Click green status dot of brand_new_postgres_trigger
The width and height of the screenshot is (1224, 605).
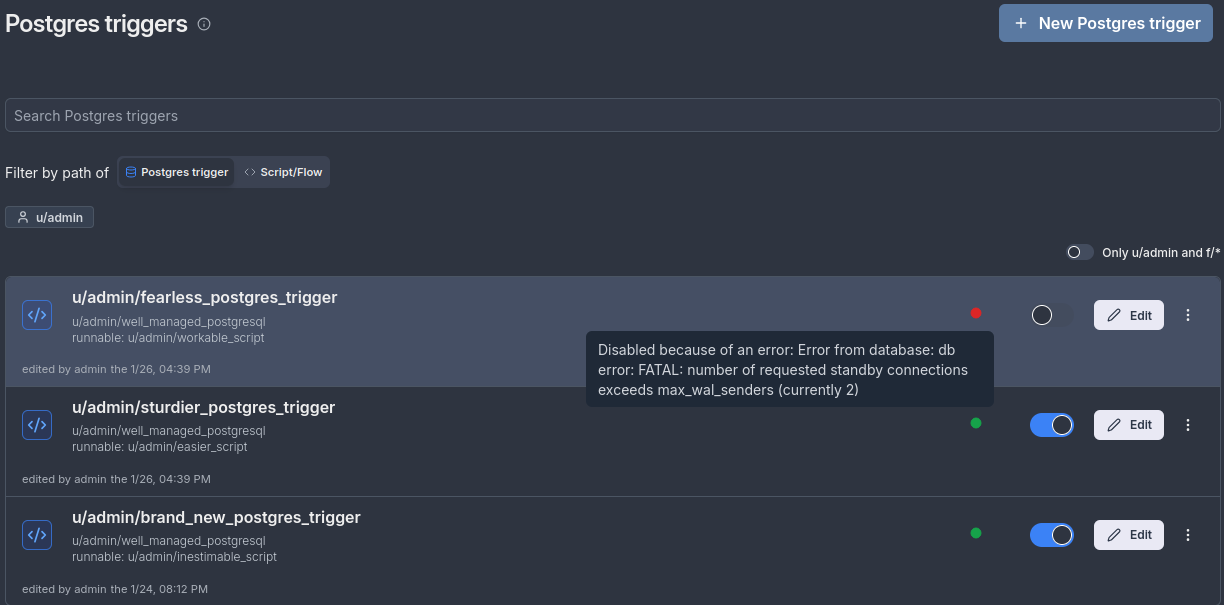point(976,533)
